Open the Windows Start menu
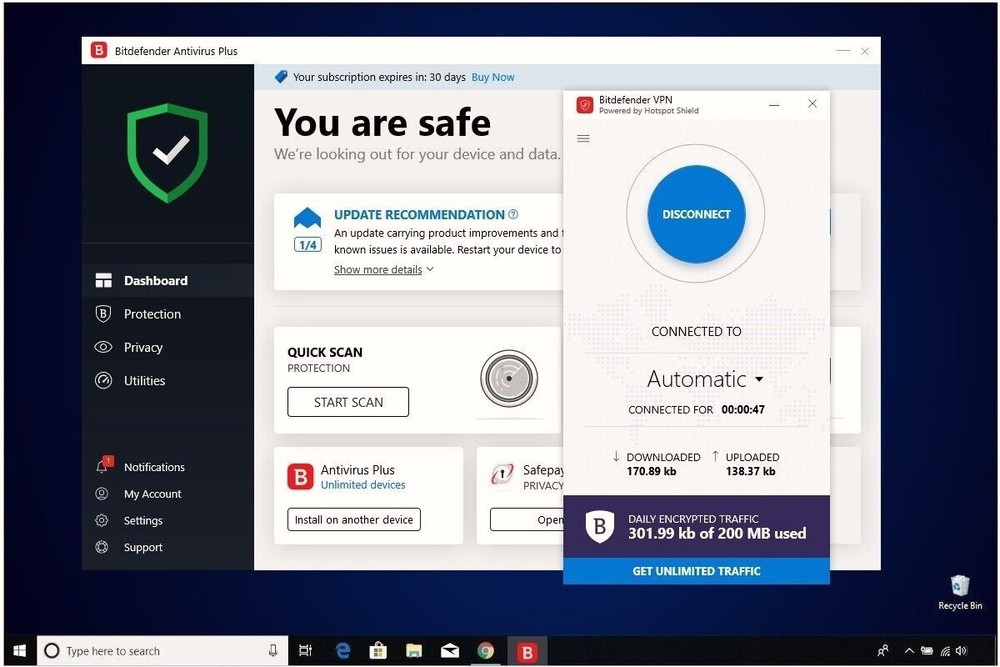This screenshot has width=1000, height=667. pyautogui.click(x=18, y=651)
